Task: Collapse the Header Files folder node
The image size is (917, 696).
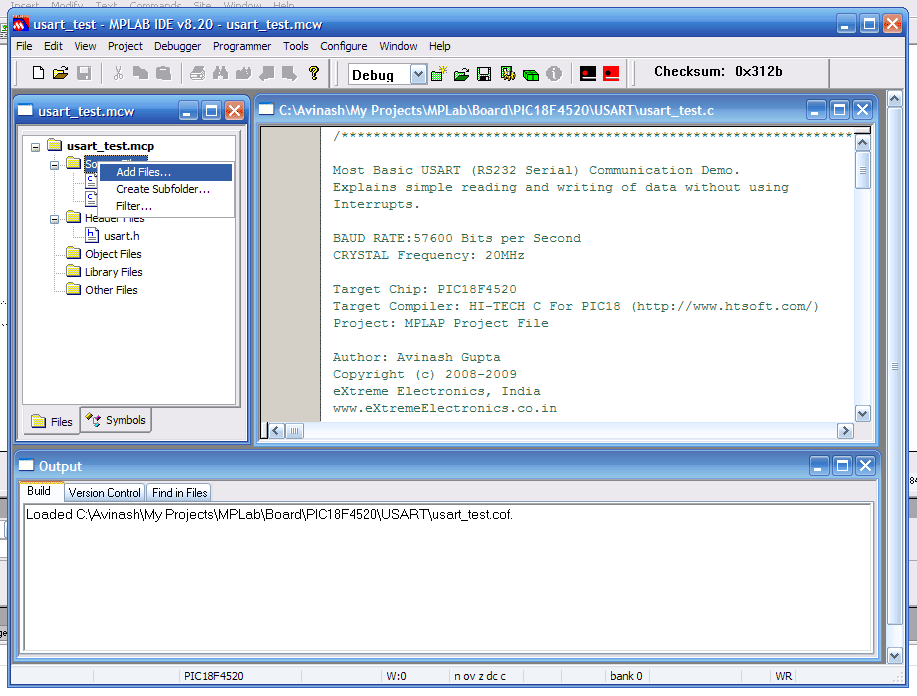Action: (54, 219)
